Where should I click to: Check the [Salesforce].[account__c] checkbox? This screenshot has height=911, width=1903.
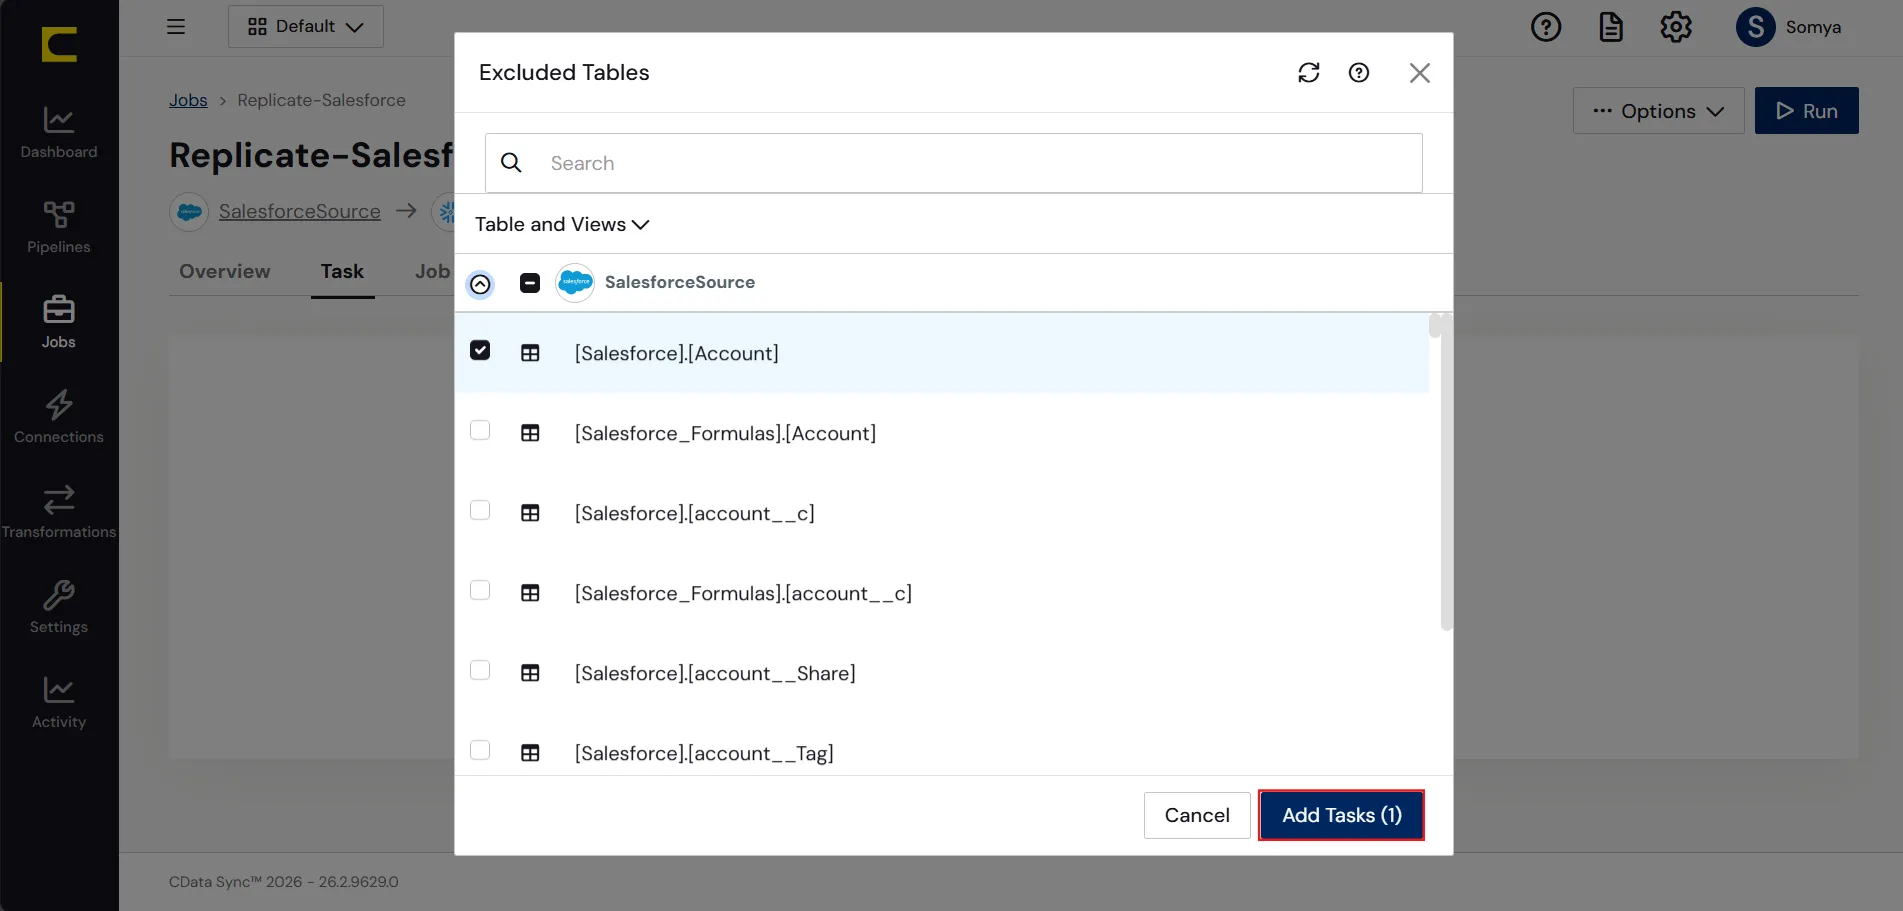pos(480,510)
